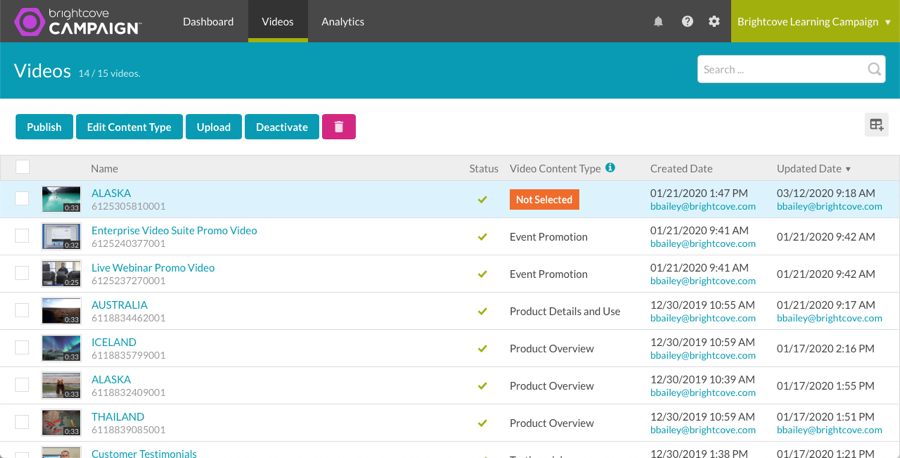This screenshot has height=458, width=900.
Task: Select the Videos tab
Action: click(x=278, y=21)
